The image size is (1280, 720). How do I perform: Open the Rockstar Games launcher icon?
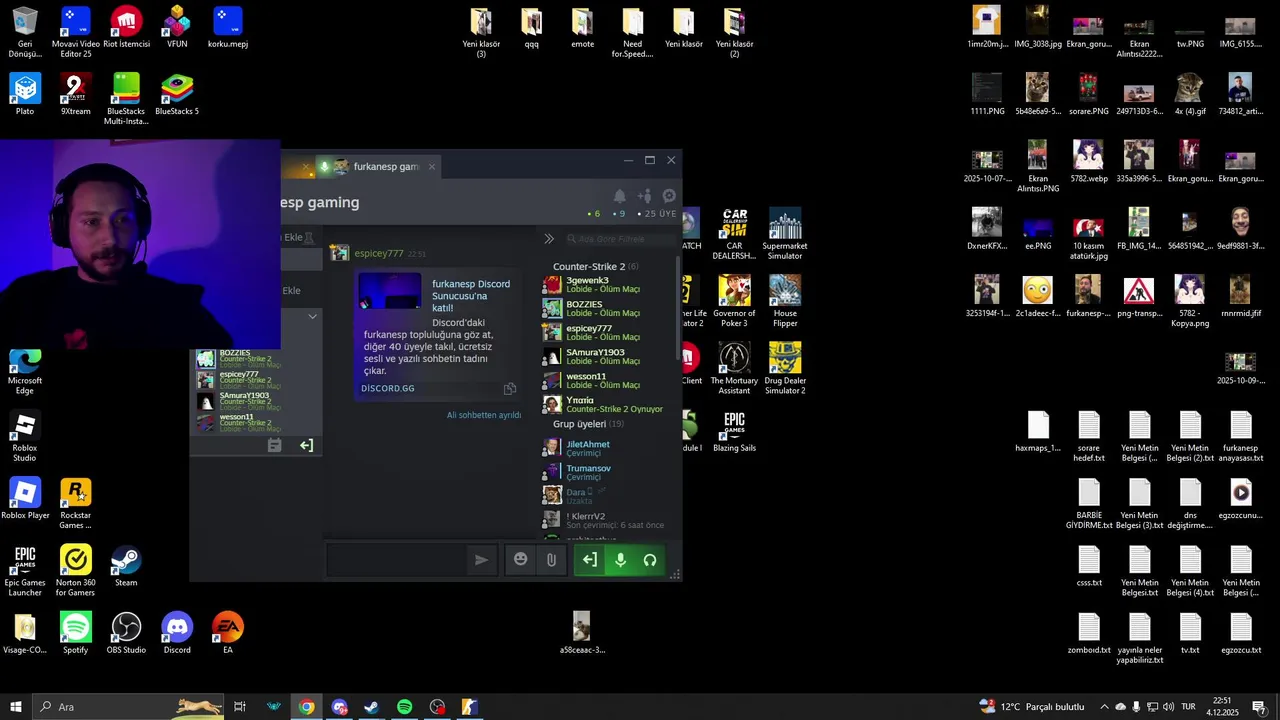76,504
